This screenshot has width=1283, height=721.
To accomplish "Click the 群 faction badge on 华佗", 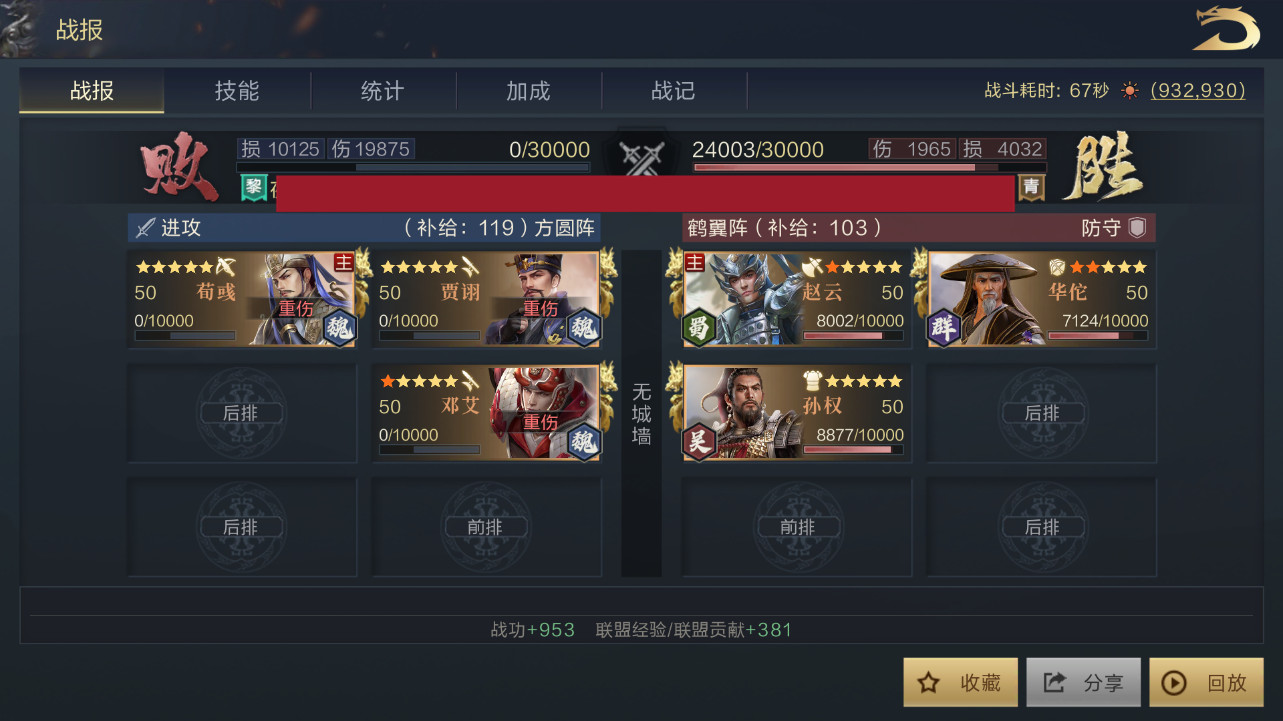I will coord(944,329).
